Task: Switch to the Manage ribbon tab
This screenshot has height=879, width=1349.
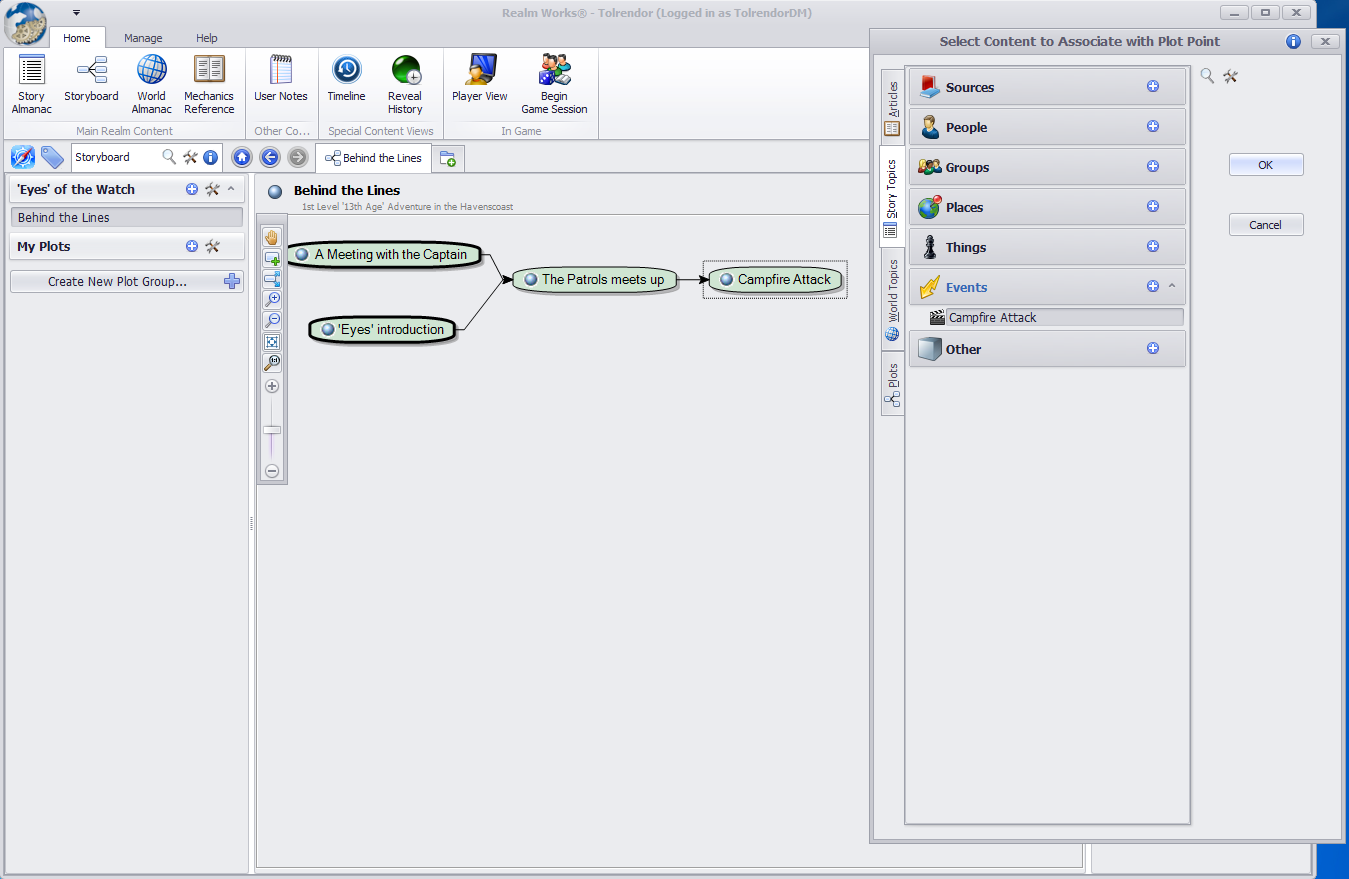Action: tap(143, 38)
